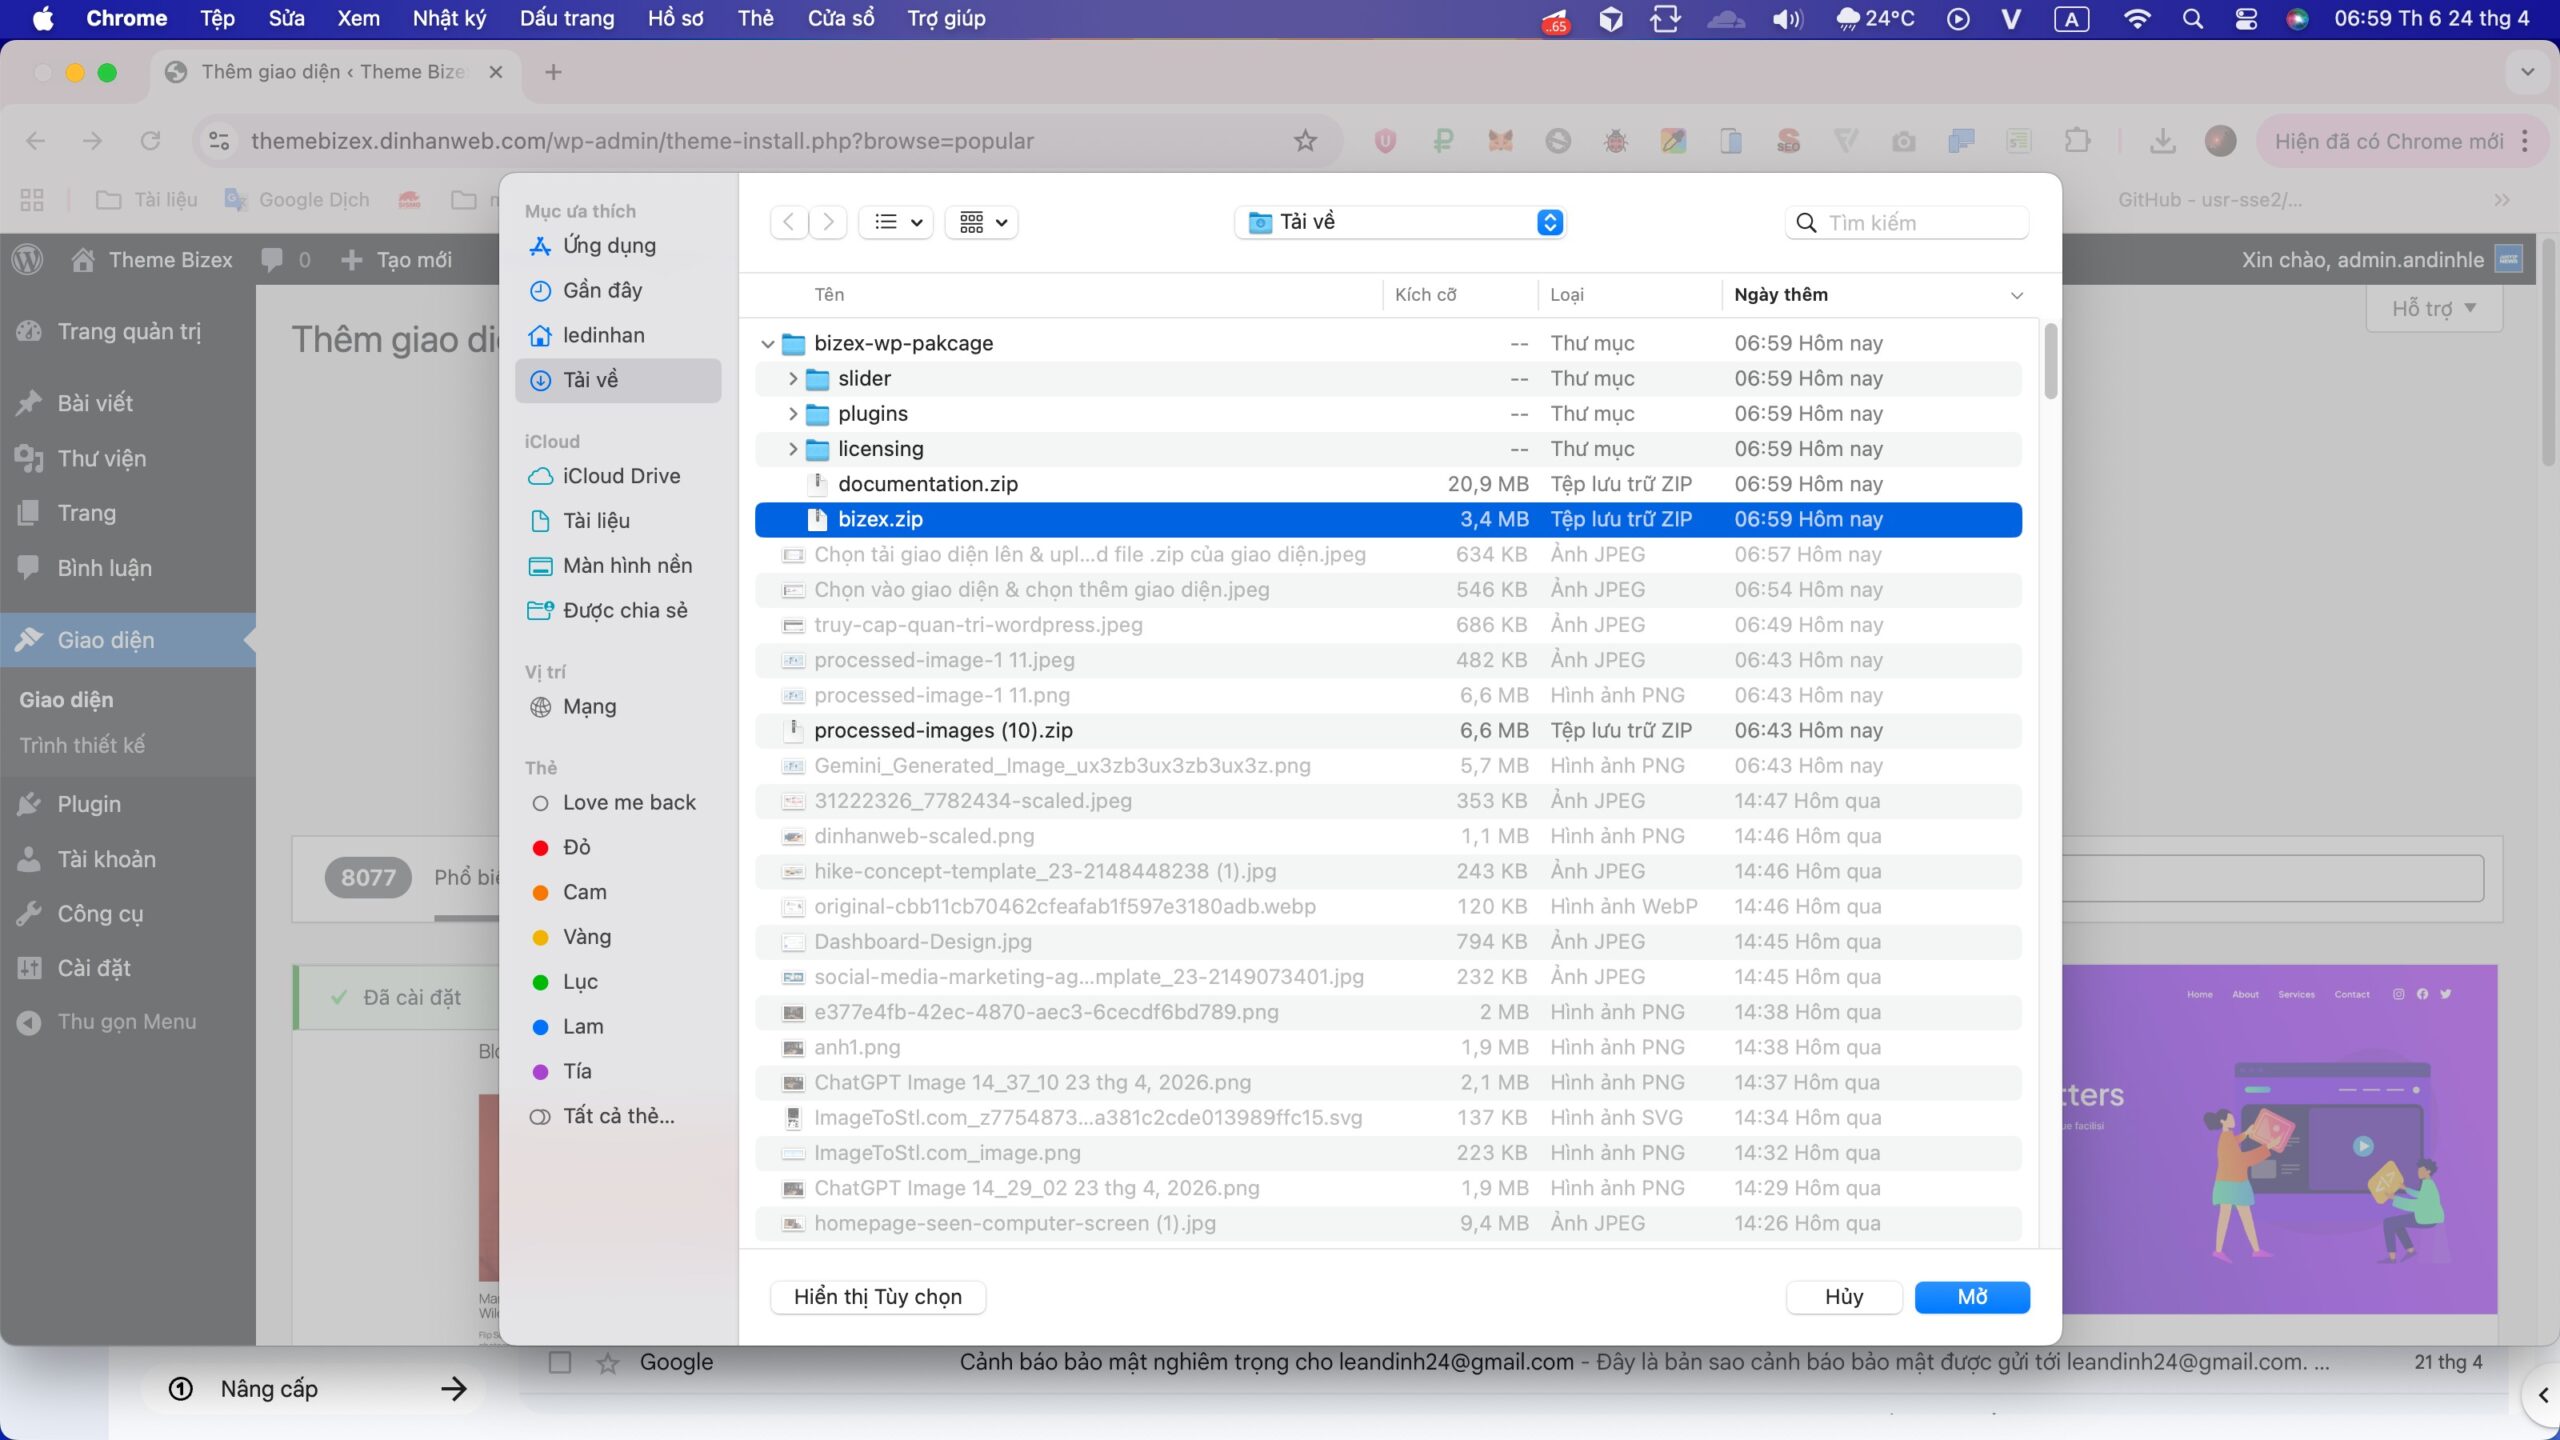Click the back arrow in file dialog
Viewport: 2560px width, 1440px height.
(789, 222)
